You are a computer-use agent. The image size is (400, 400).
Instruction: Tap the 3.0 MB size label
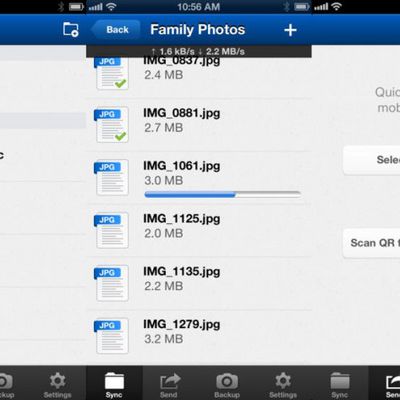[164, 181]
